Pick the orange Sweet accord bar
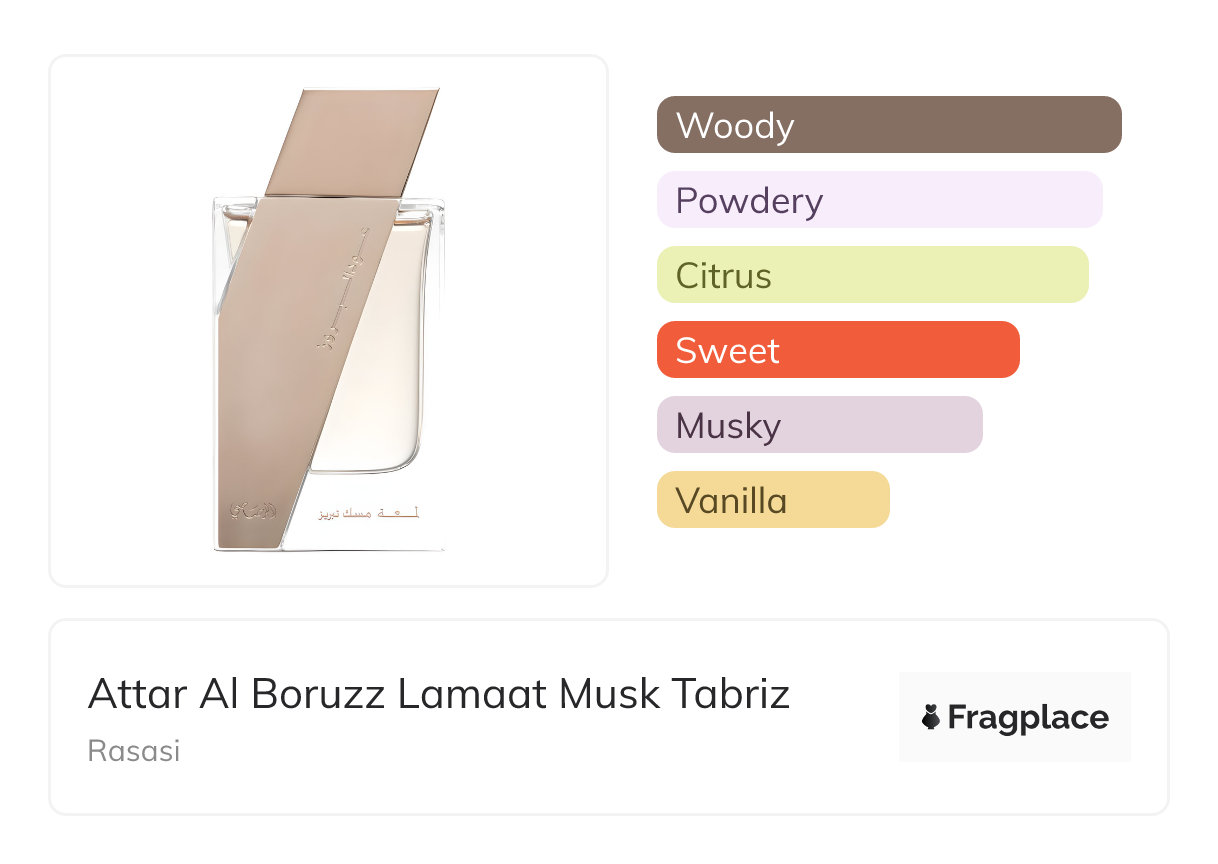Viewport: 1218px width, 864px height. [838, 350]
